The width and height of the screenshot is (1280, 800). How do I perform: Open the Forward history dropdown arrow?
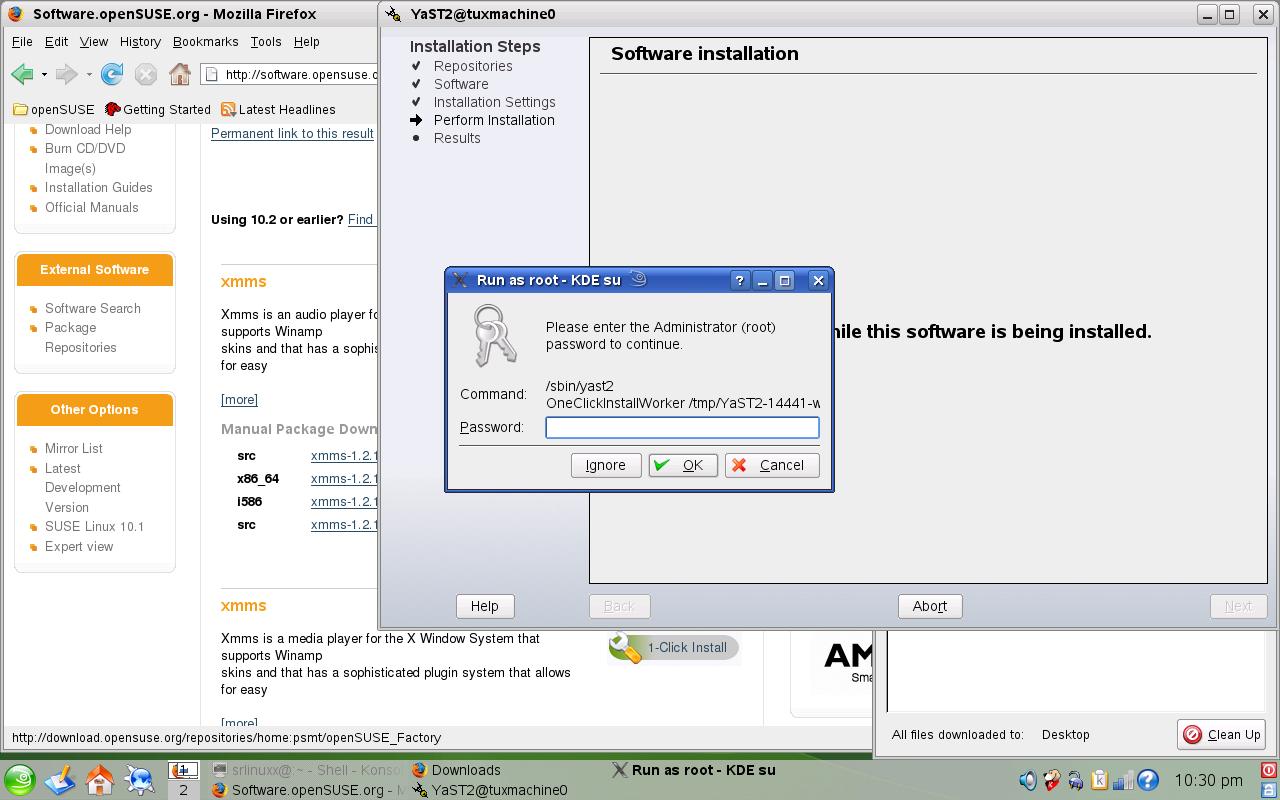(x=89, y=74)
